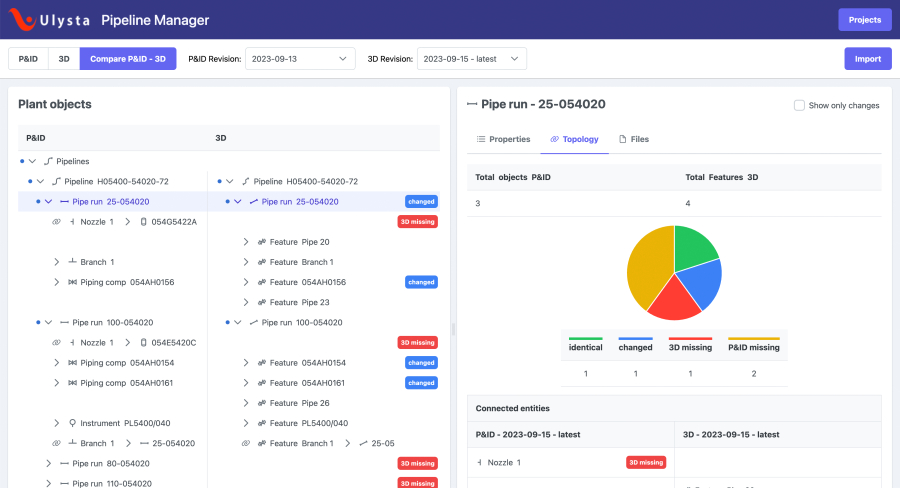Click the Projects button
Viewport: 900px width, 488px height.
click(864, 20)
